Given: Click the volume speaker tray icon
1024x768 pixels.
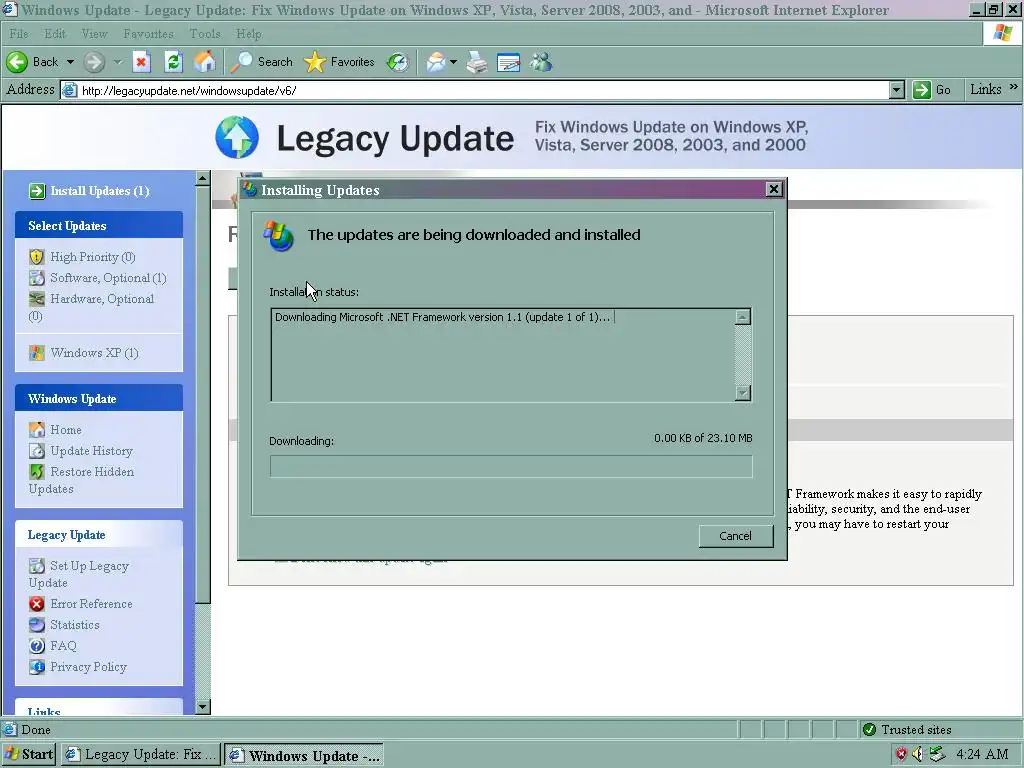Looking at the screenshot, I should [918, 754].
